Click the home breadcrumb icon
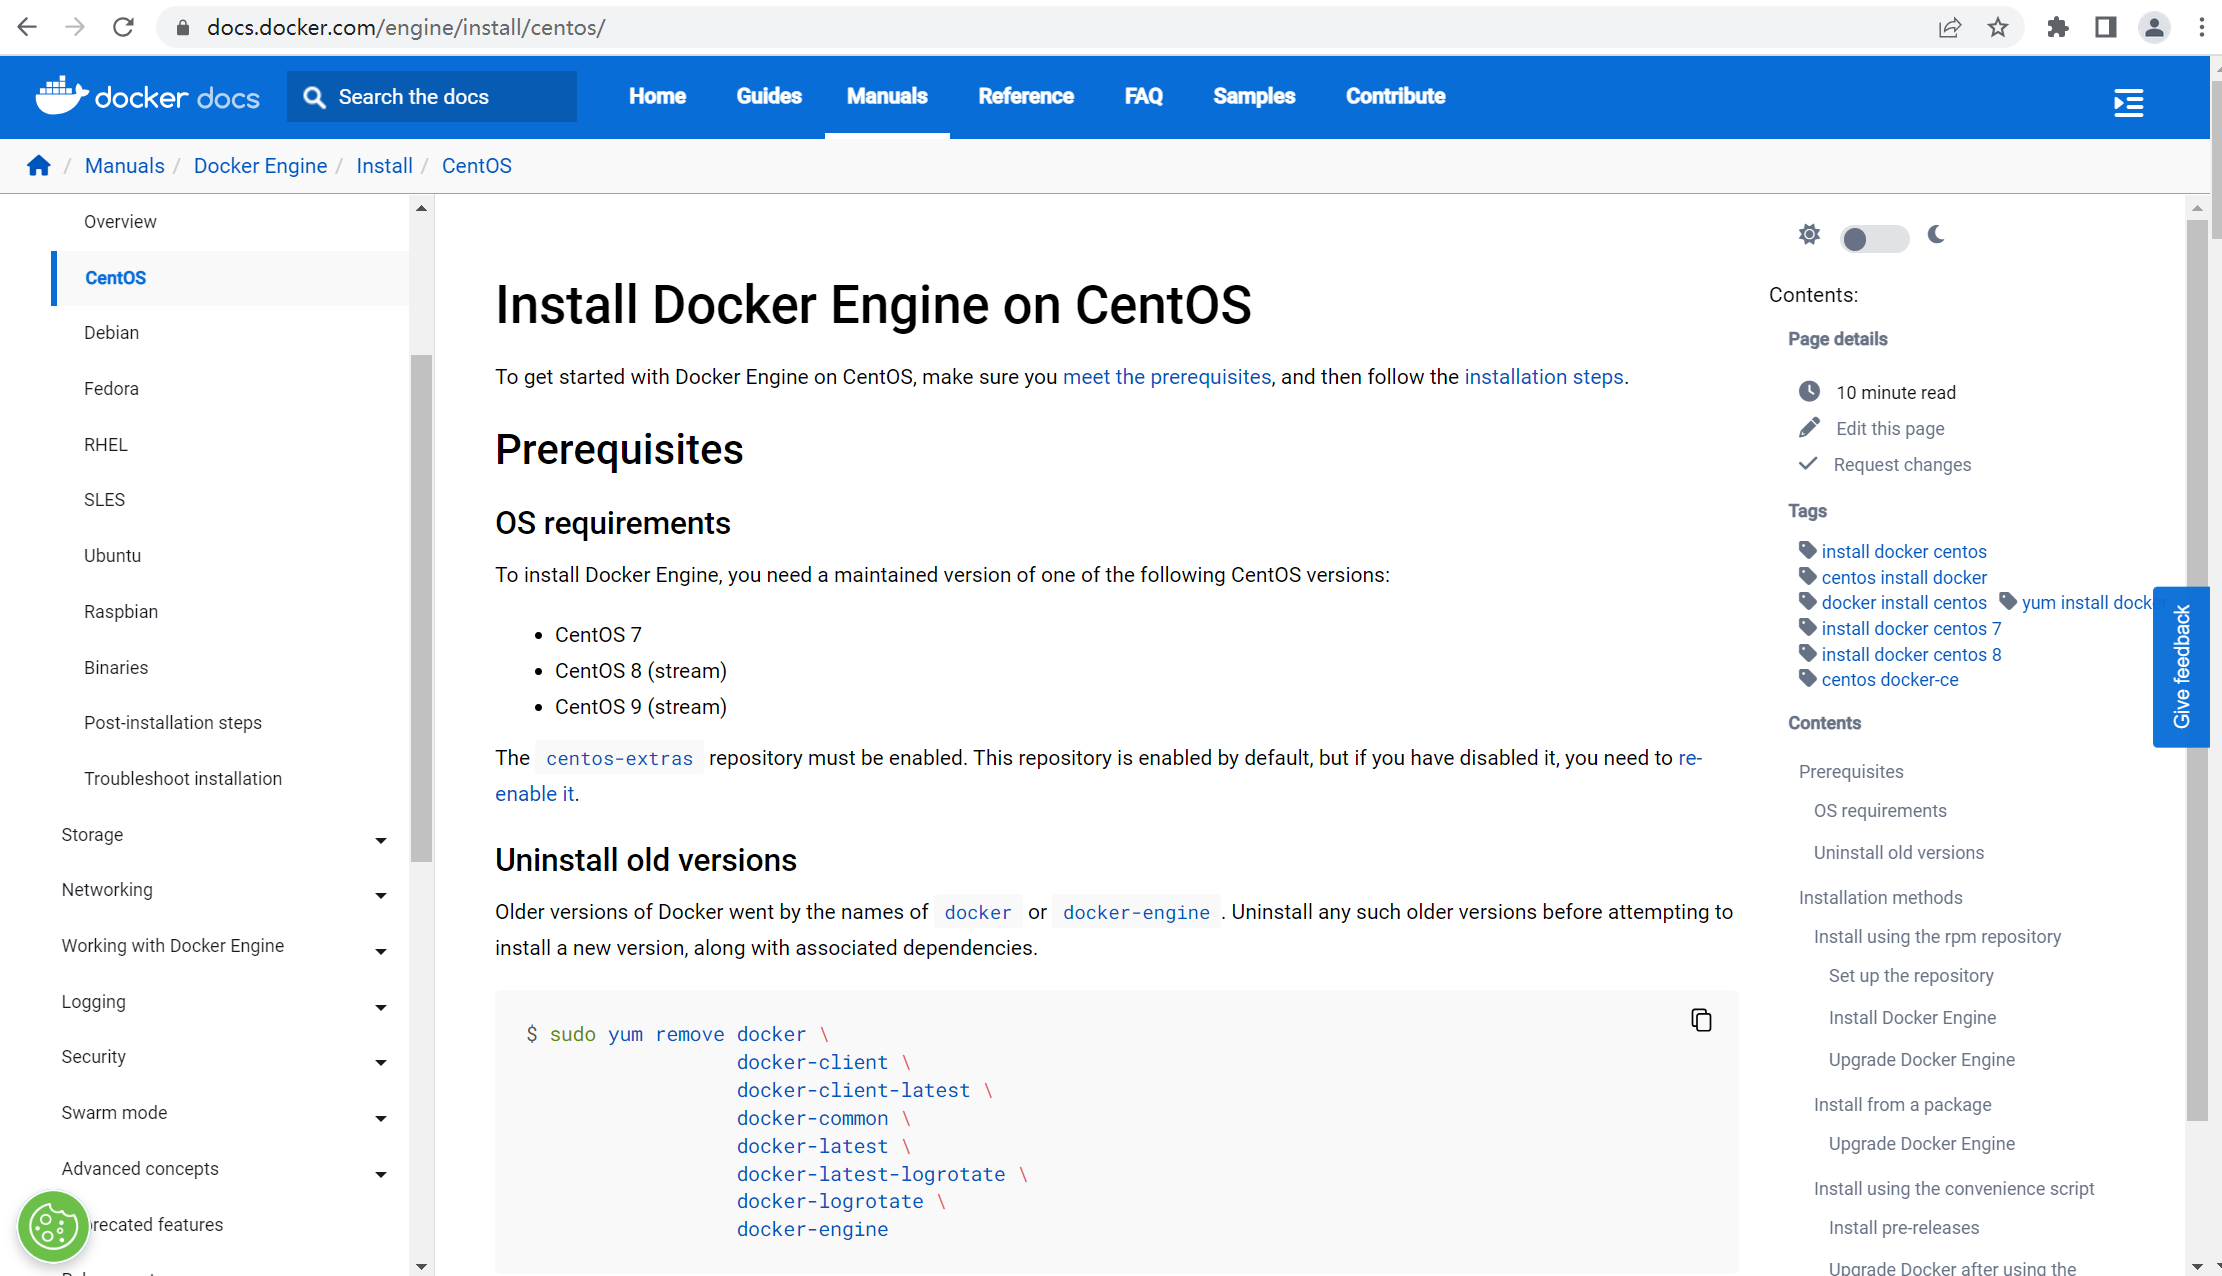The width and height of the screenshot is (2222, 1276). (x=38, y=165)
